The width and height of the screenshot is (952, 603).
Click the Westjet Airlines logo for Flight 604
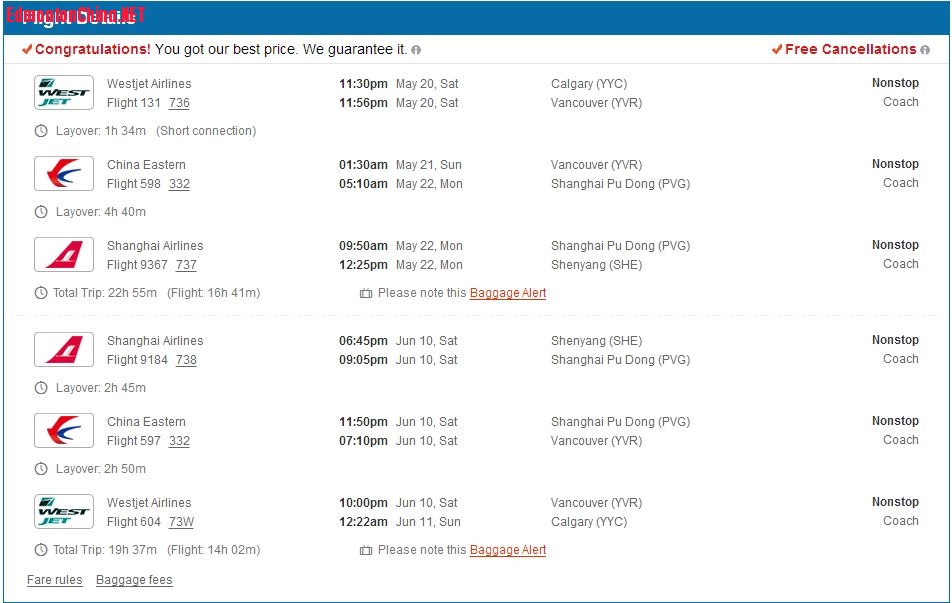[x=64, y=512]
